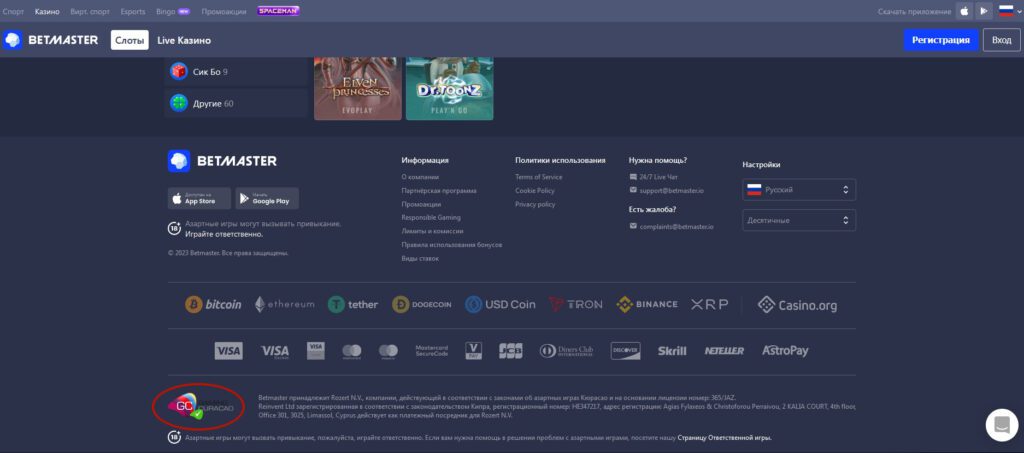Screen dimensions: 1024x453
Task: Click the Tether payment logo
Action: tap(353, 304)
